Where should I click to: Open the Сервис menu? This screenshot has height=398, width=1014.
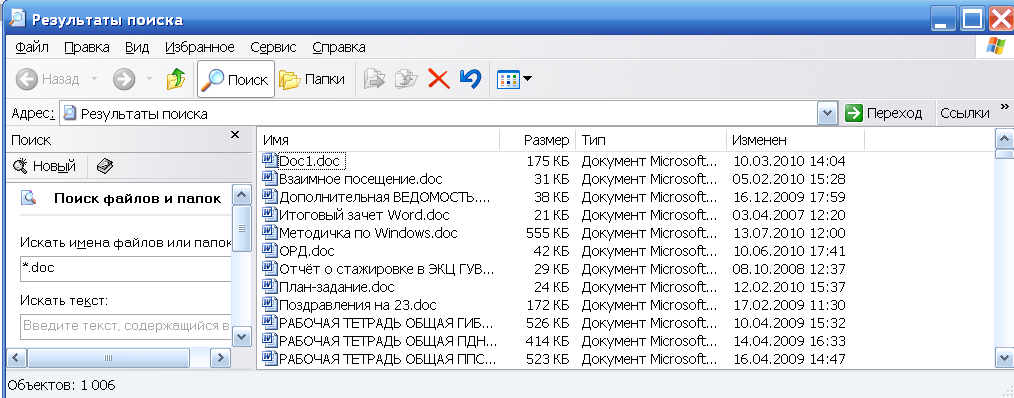pos(274,47)
